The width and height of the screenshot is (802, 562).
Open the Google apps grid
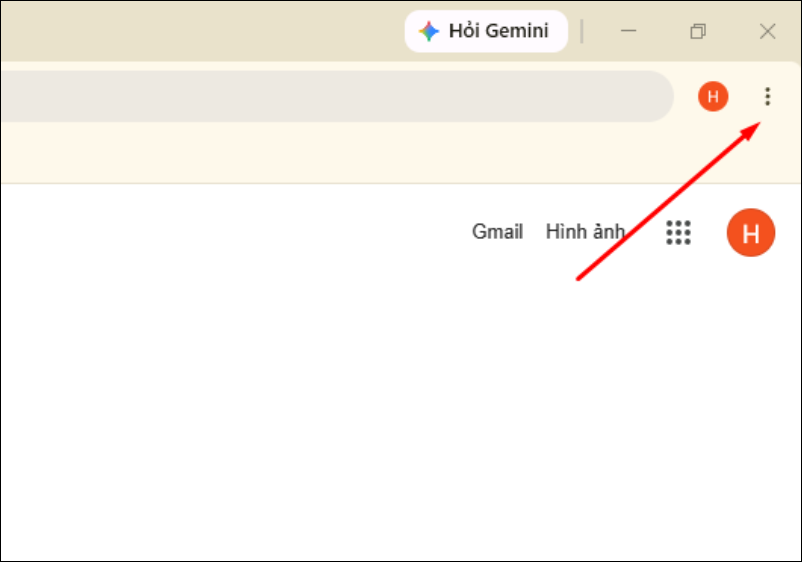click(x=678, y=233)
